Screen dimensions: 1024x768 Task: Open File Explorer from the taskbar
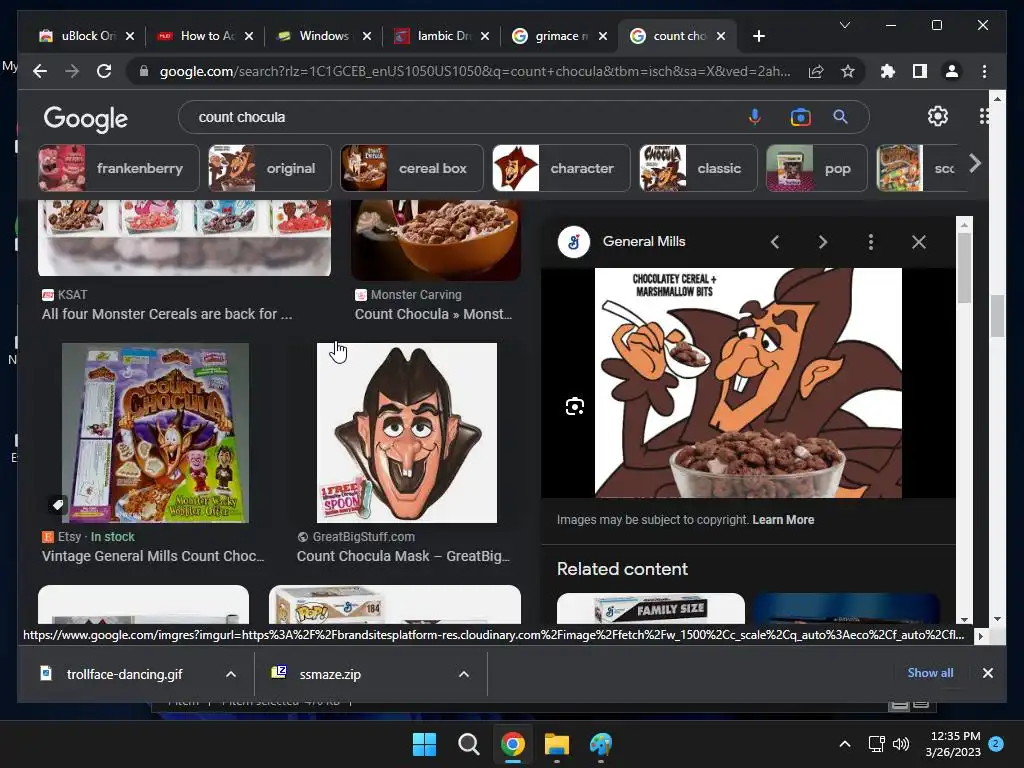click(557, 744)
